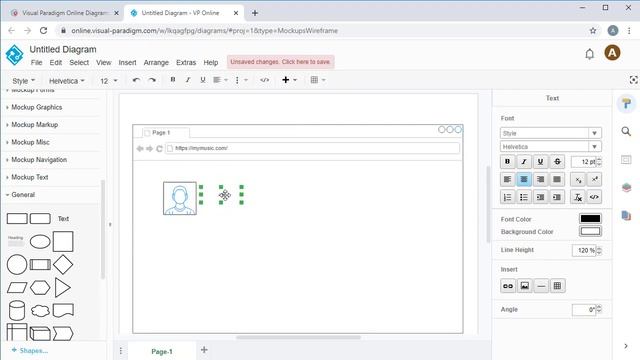Insert a horizontal rule from Text panel
The image size is (640, 360).
[541, 286]
